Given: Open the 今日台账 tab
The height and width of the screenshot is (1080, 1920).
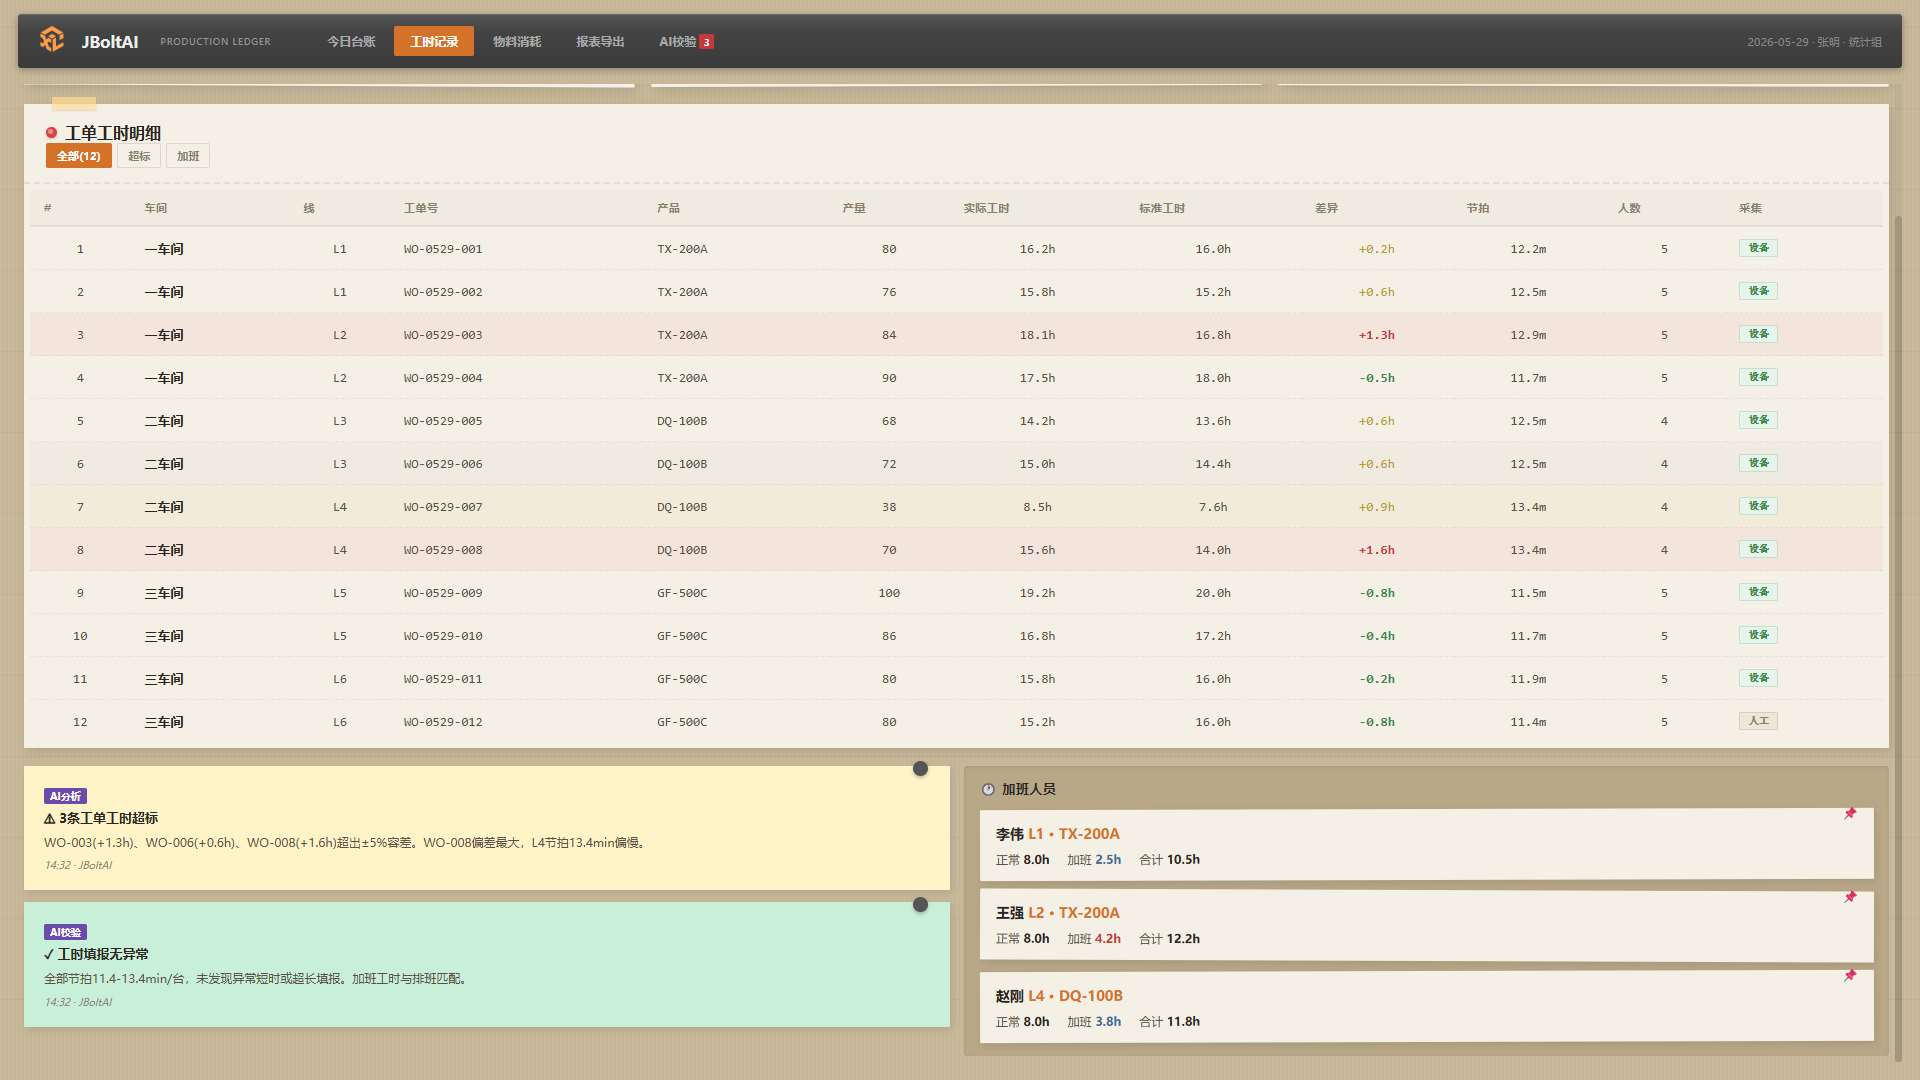Looking at the screenshot, I should click(x=351, y=41).
